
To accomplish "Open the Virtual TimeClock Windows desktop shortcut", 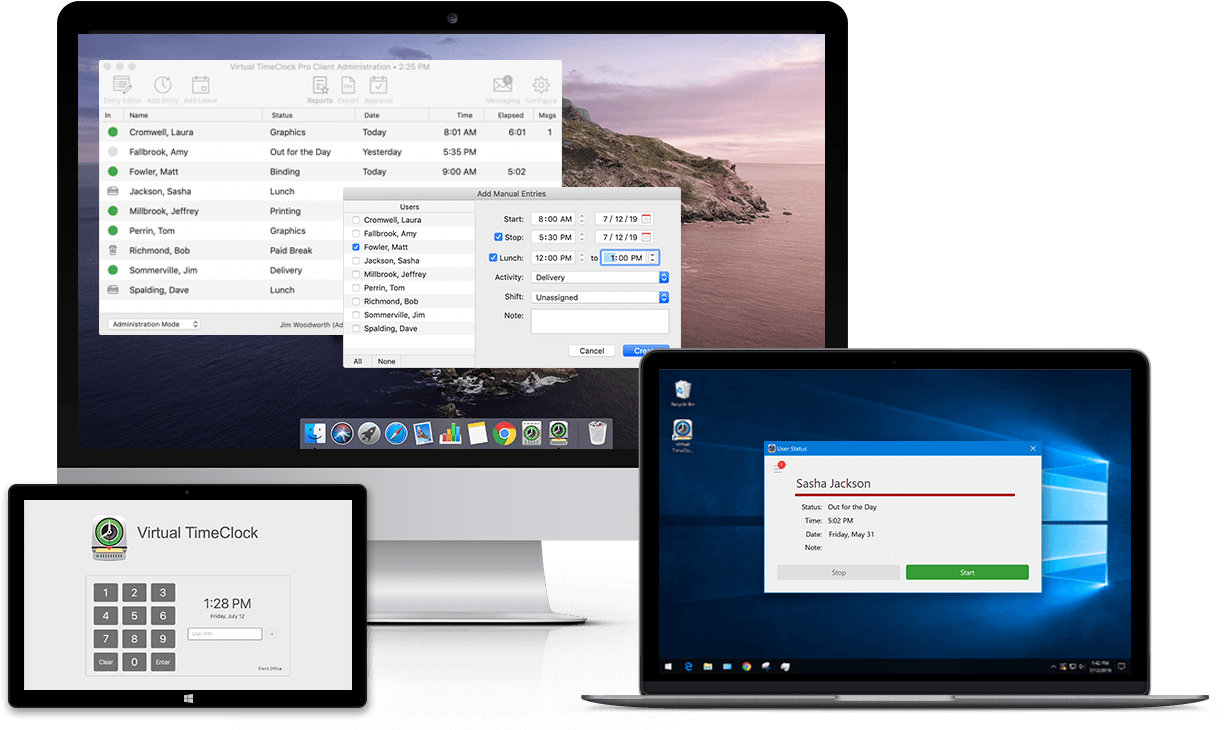I will pyautogui.click(x=683, y=437).
